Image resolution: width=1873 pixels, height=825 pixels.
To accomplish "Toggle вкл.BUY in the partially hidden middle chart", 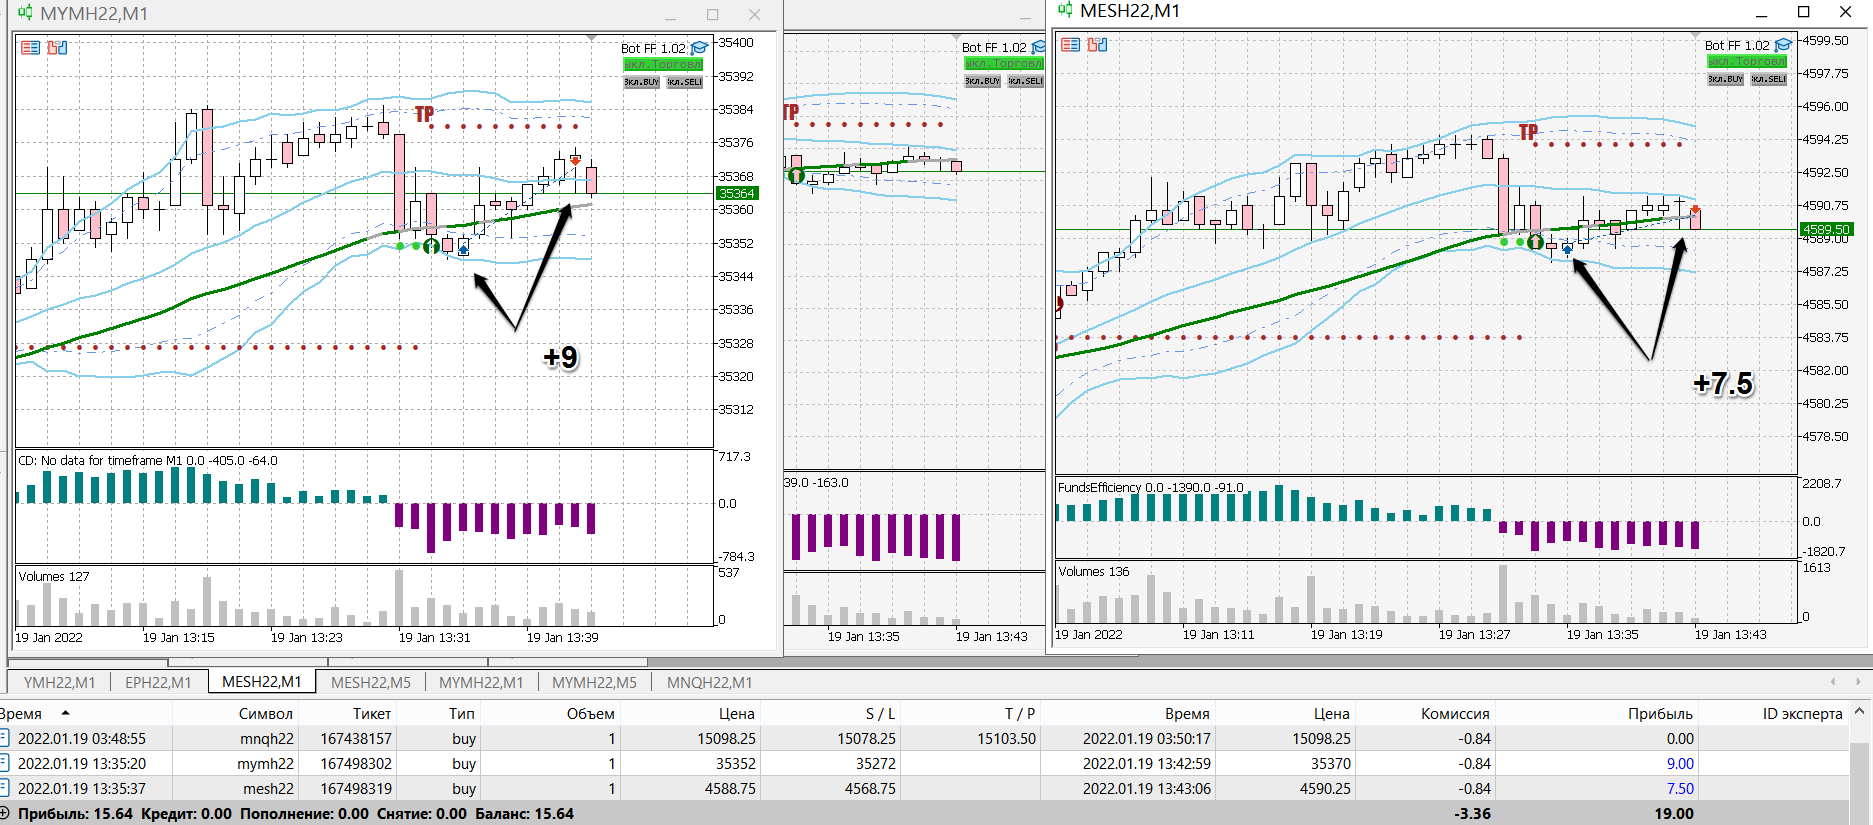I will coord(983,81).
